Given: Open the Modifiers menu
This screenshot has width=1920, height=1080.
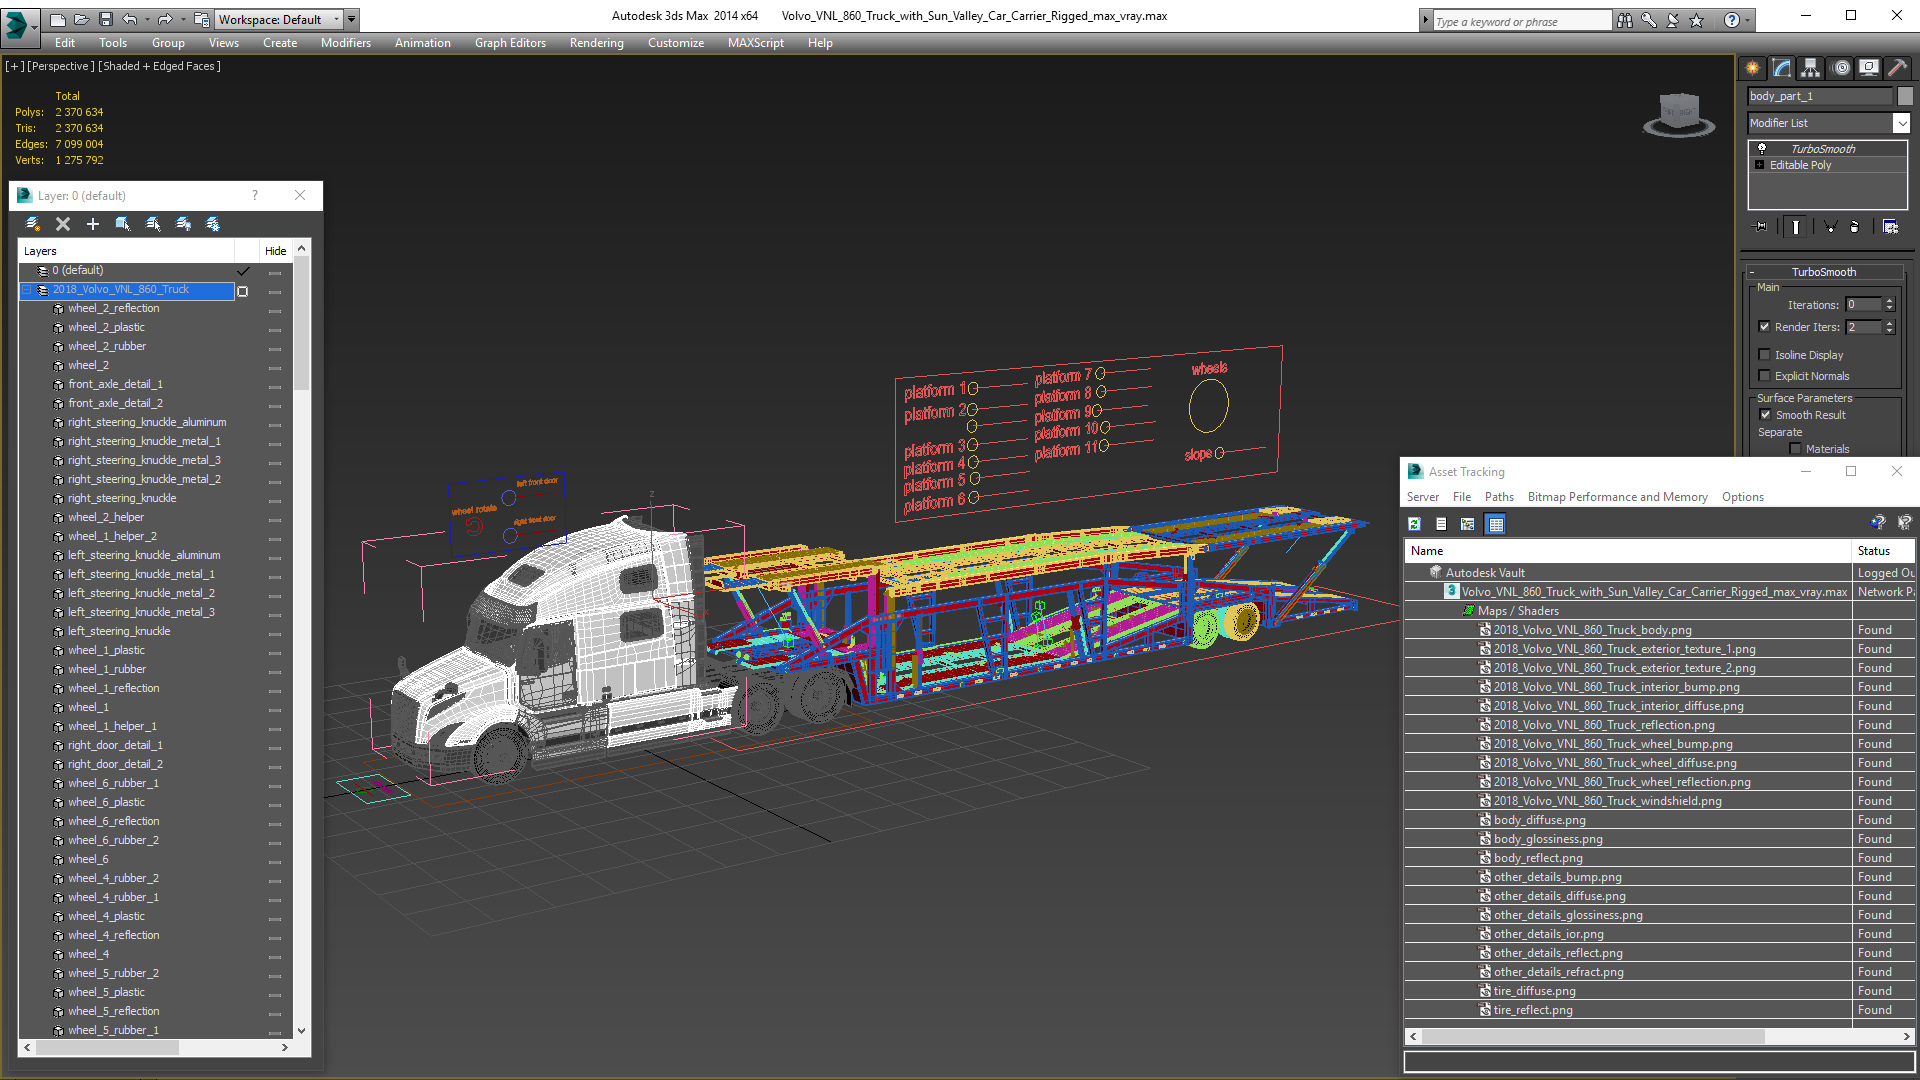Looking at the screenshot, I should click(x=346, y=43).
